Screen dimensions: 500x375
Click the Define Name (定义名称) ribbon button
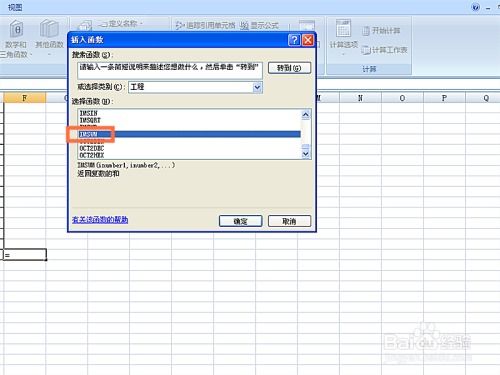click(x=120, y=24)
